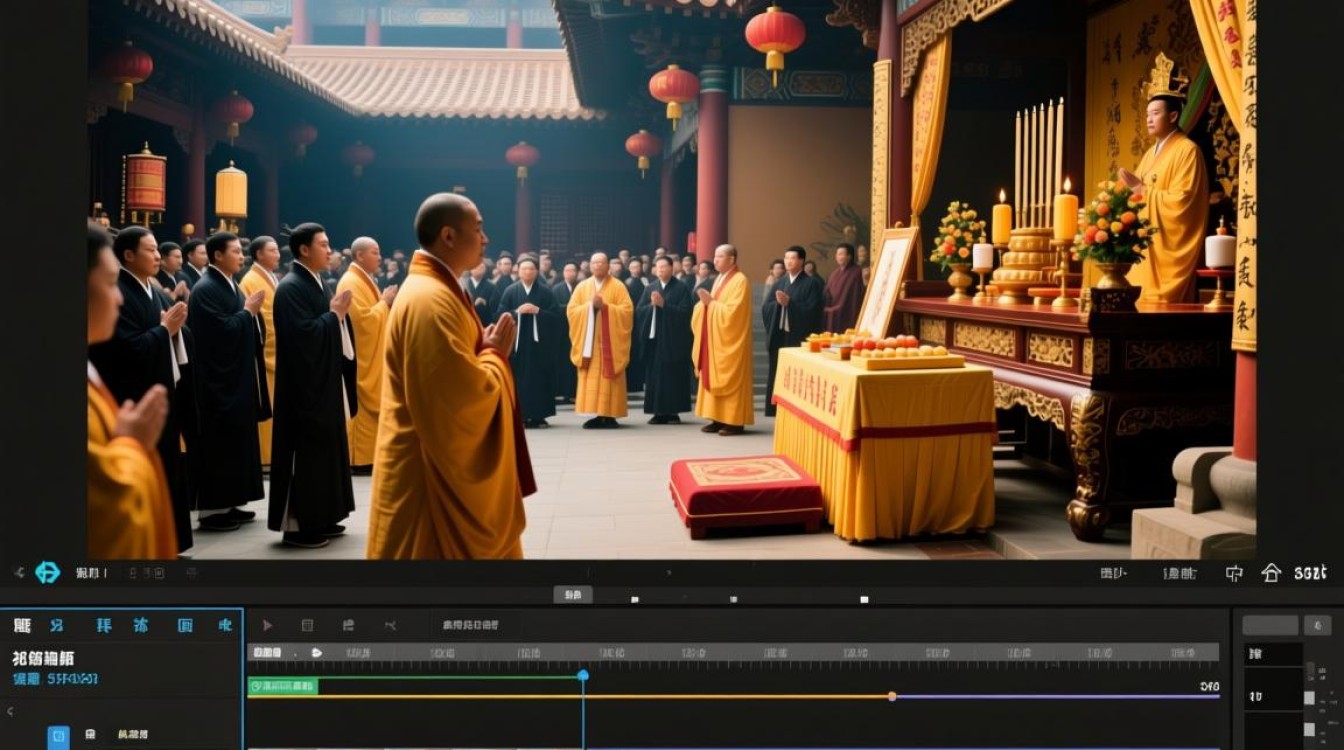Click the white arrow icon on the timeline ruler
The height and width of the screenshot is (750, 1344).
coord(317,652)
